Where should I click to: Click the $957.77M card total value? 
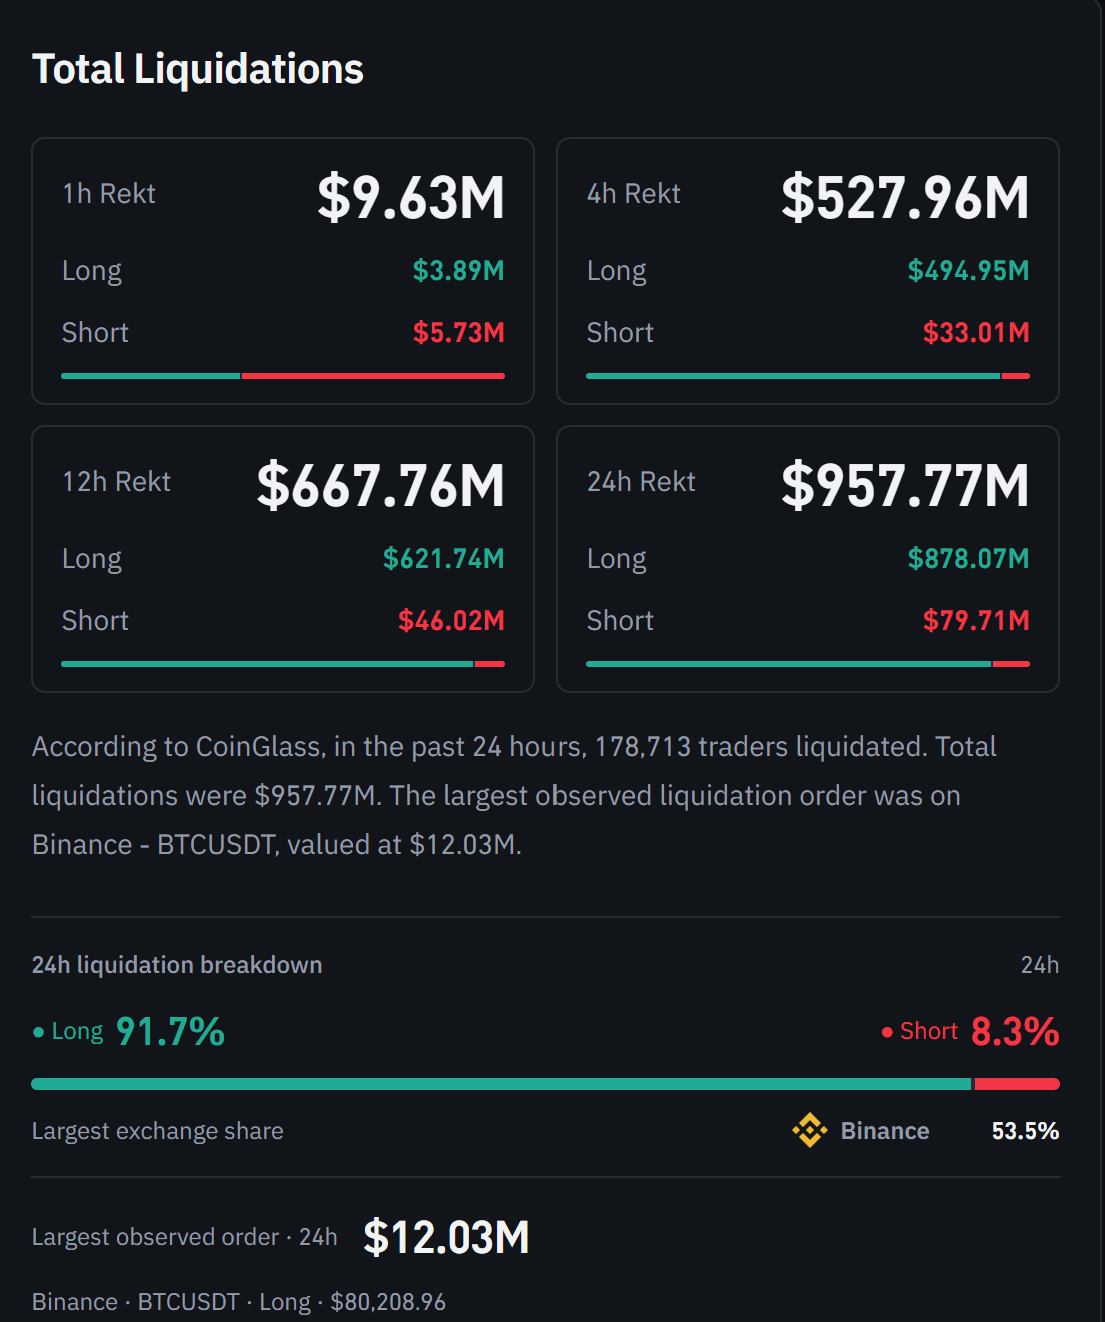[905, 485]
